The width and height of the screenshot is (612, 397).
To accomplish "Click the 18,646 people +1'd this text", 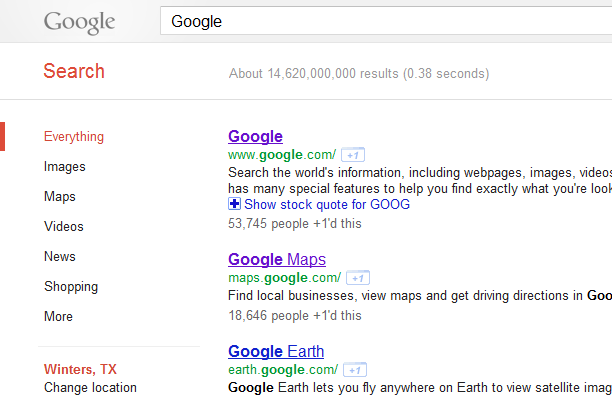I will 295,315.
